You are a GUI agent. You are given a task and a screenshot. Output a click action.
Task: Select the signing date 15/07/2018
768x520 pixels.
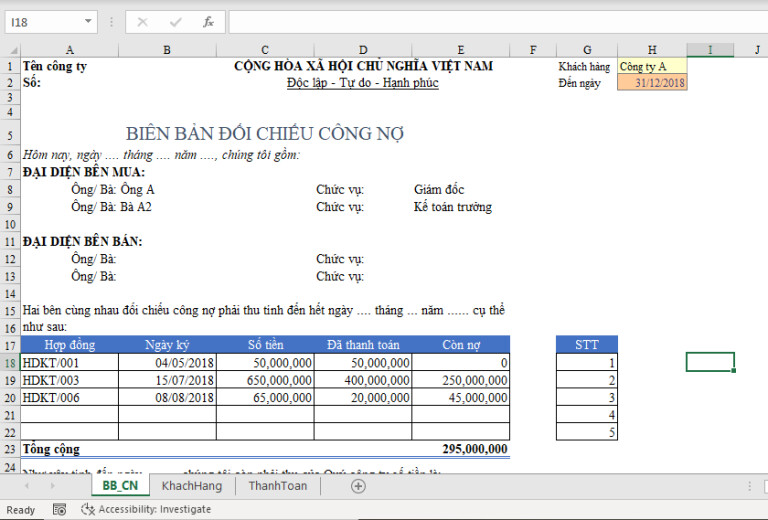(167, 380)
